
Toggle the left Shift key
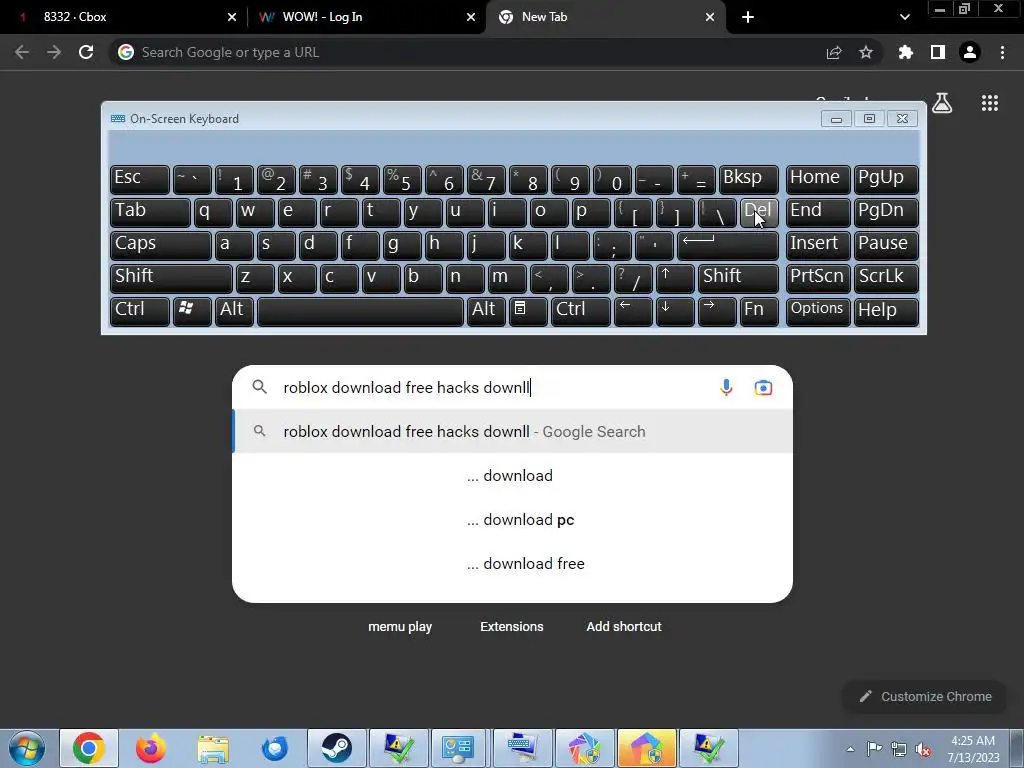point(170,279)
